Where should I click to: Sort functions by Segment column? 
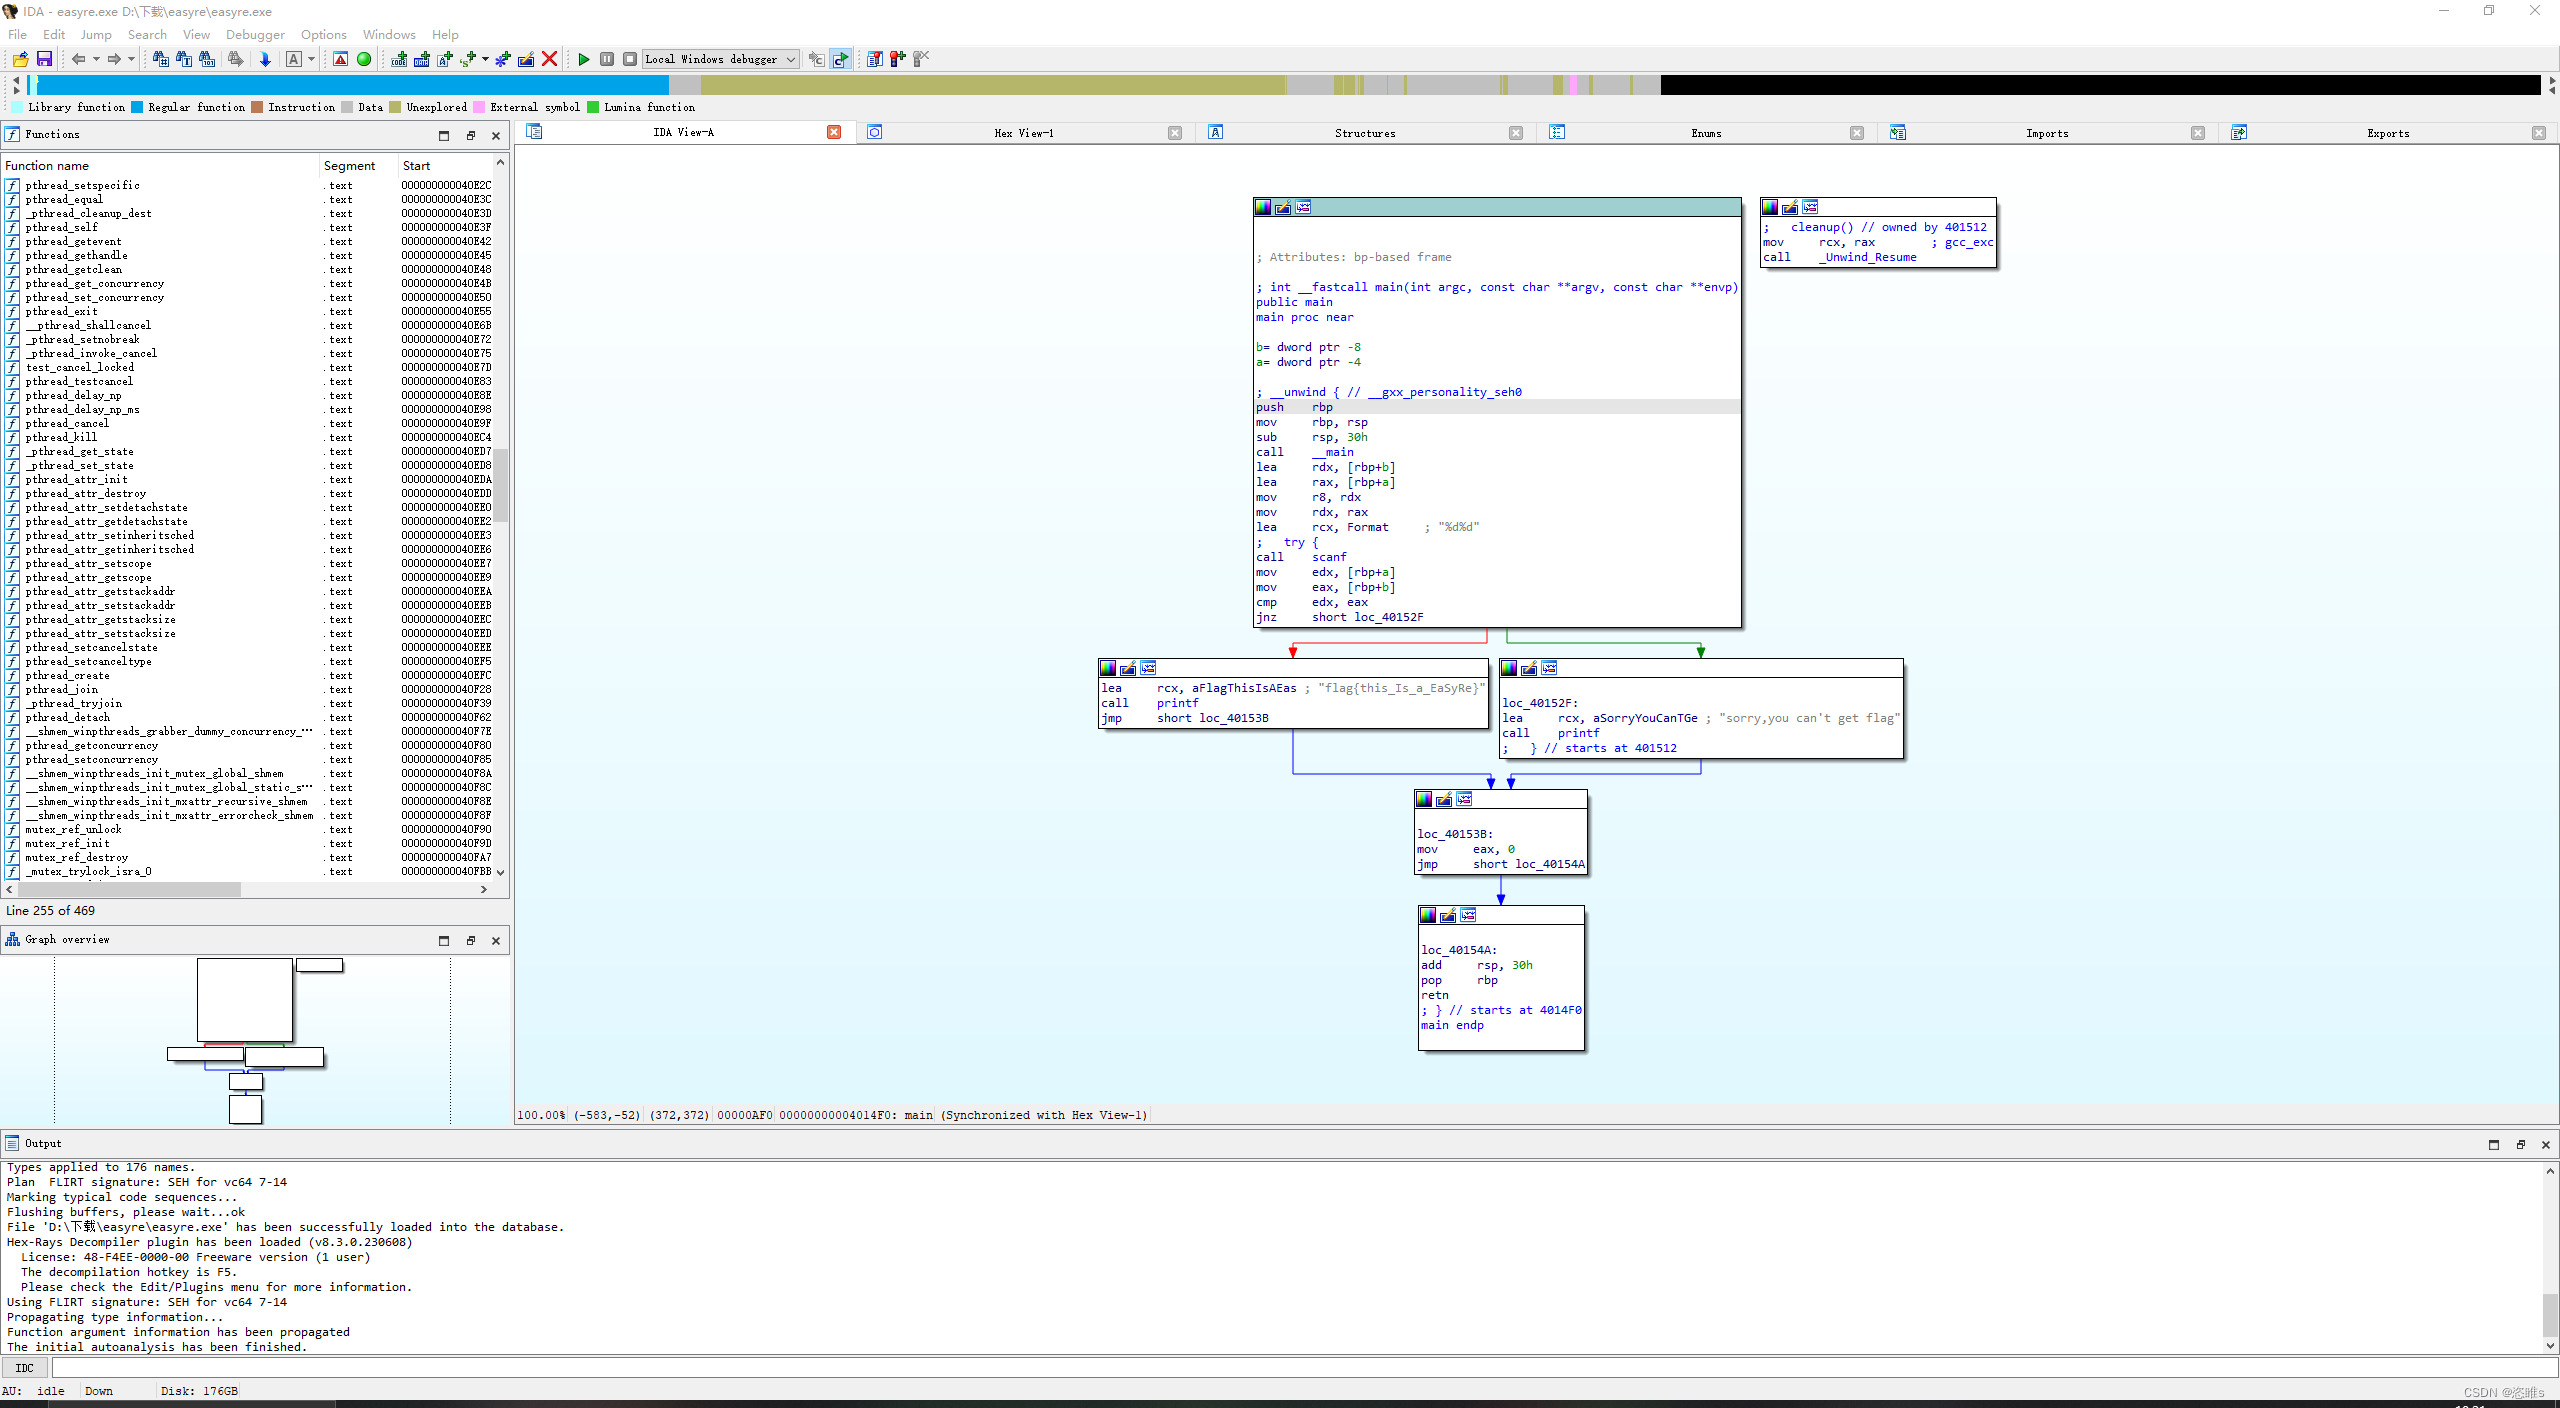pos(358,166)
